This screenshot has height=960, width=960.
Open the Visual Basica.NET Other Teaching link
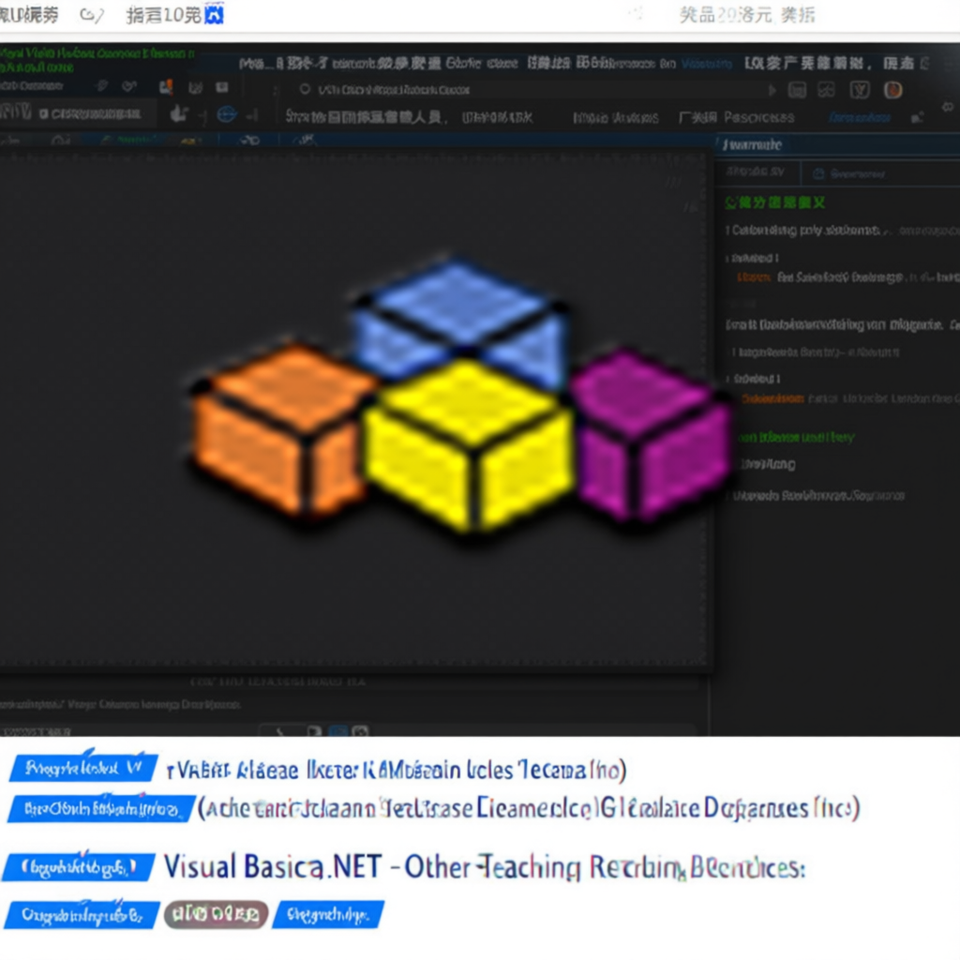pyautogui.click(x=484, y=867)
